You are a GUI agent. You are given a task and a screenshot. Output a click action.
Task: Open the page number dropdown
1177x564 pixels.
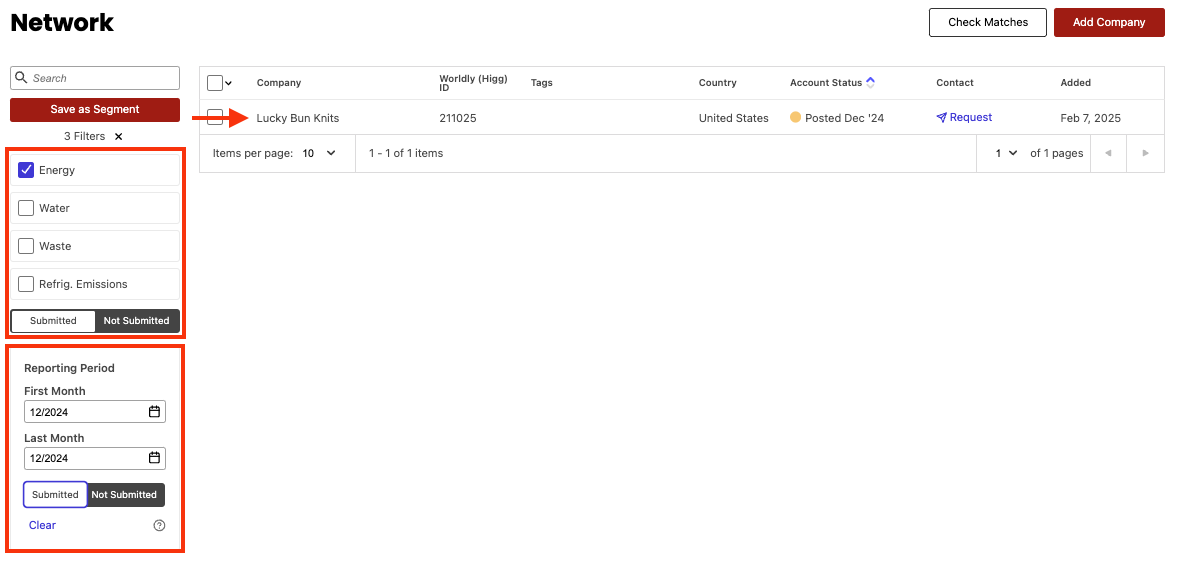point(1007,153)
